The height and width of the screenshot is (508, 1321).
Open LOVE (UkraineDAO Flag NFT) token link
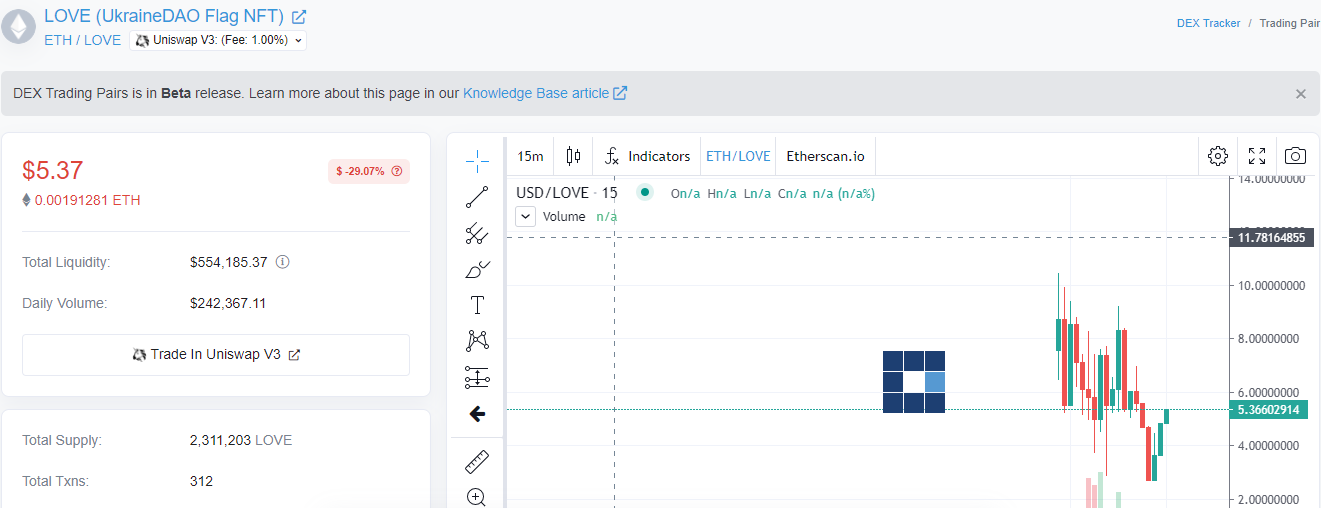(164, 16)
